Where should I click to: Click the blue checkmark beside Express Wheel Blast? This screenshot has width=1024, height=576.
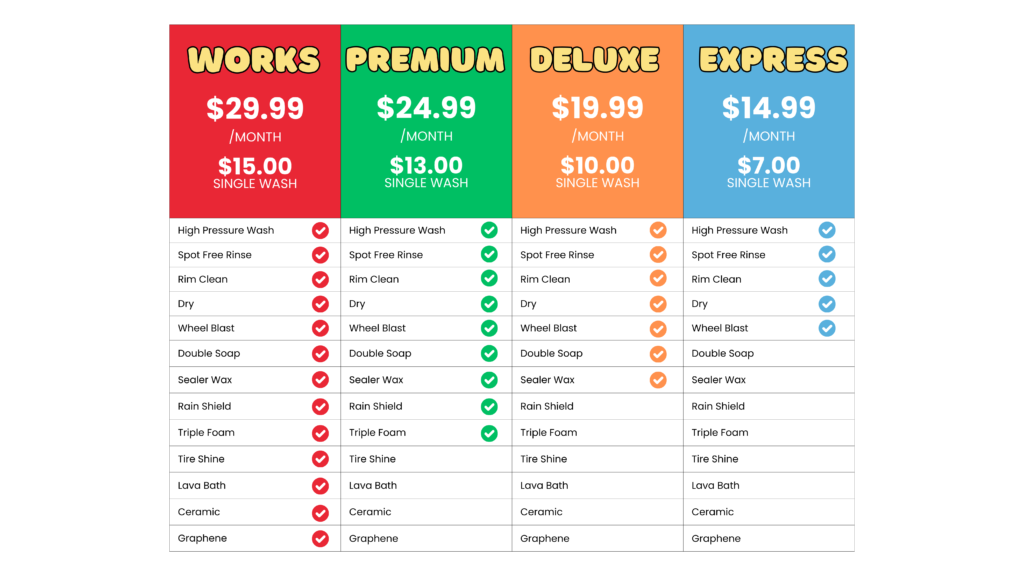coord(827,328)
